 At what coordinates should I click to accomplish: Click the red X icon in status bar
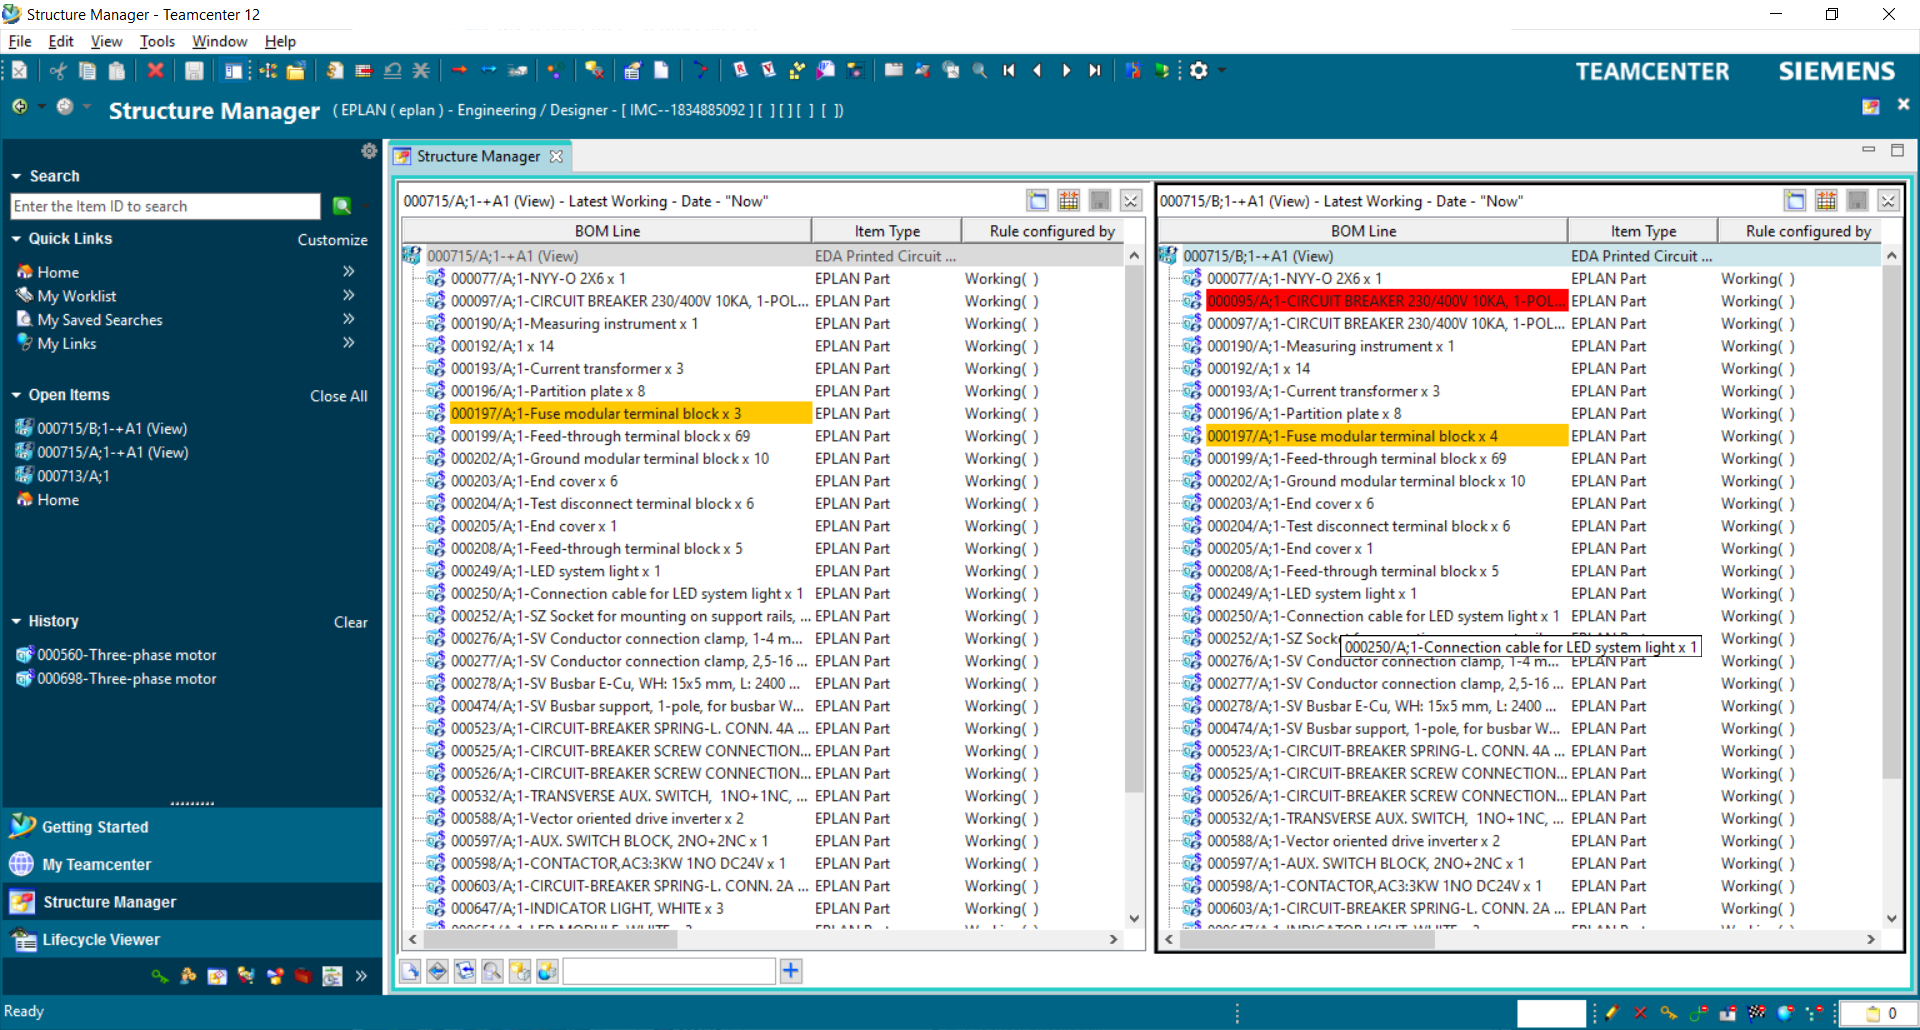(1640, 1013)
